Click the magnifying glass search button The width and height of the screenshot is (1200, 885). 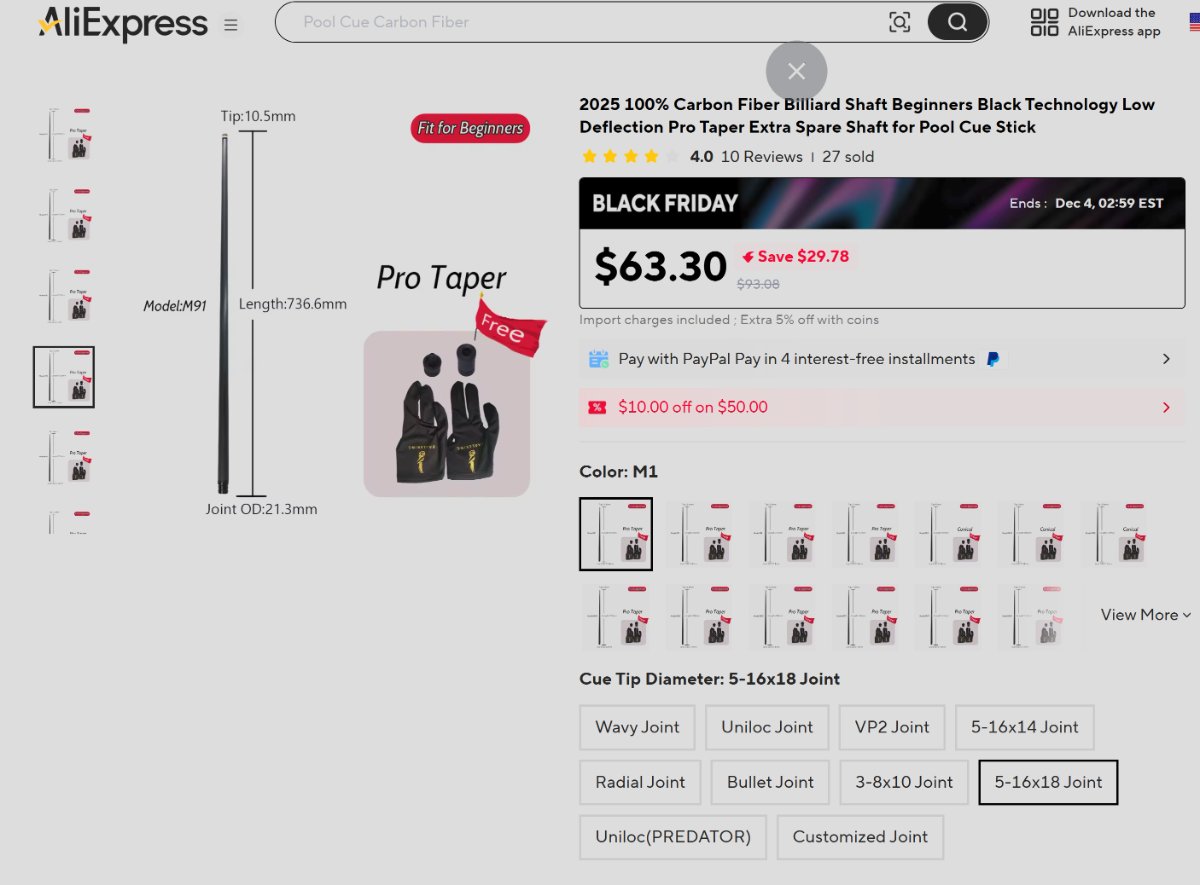(957, 22)
